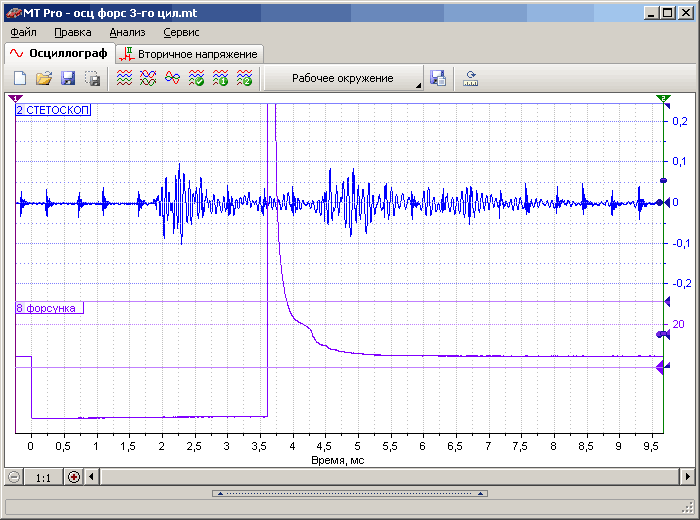Save using the blue floppy disk icon
Image resolution: width=700 pixels, height=520 pixels.
click(68, 78)
